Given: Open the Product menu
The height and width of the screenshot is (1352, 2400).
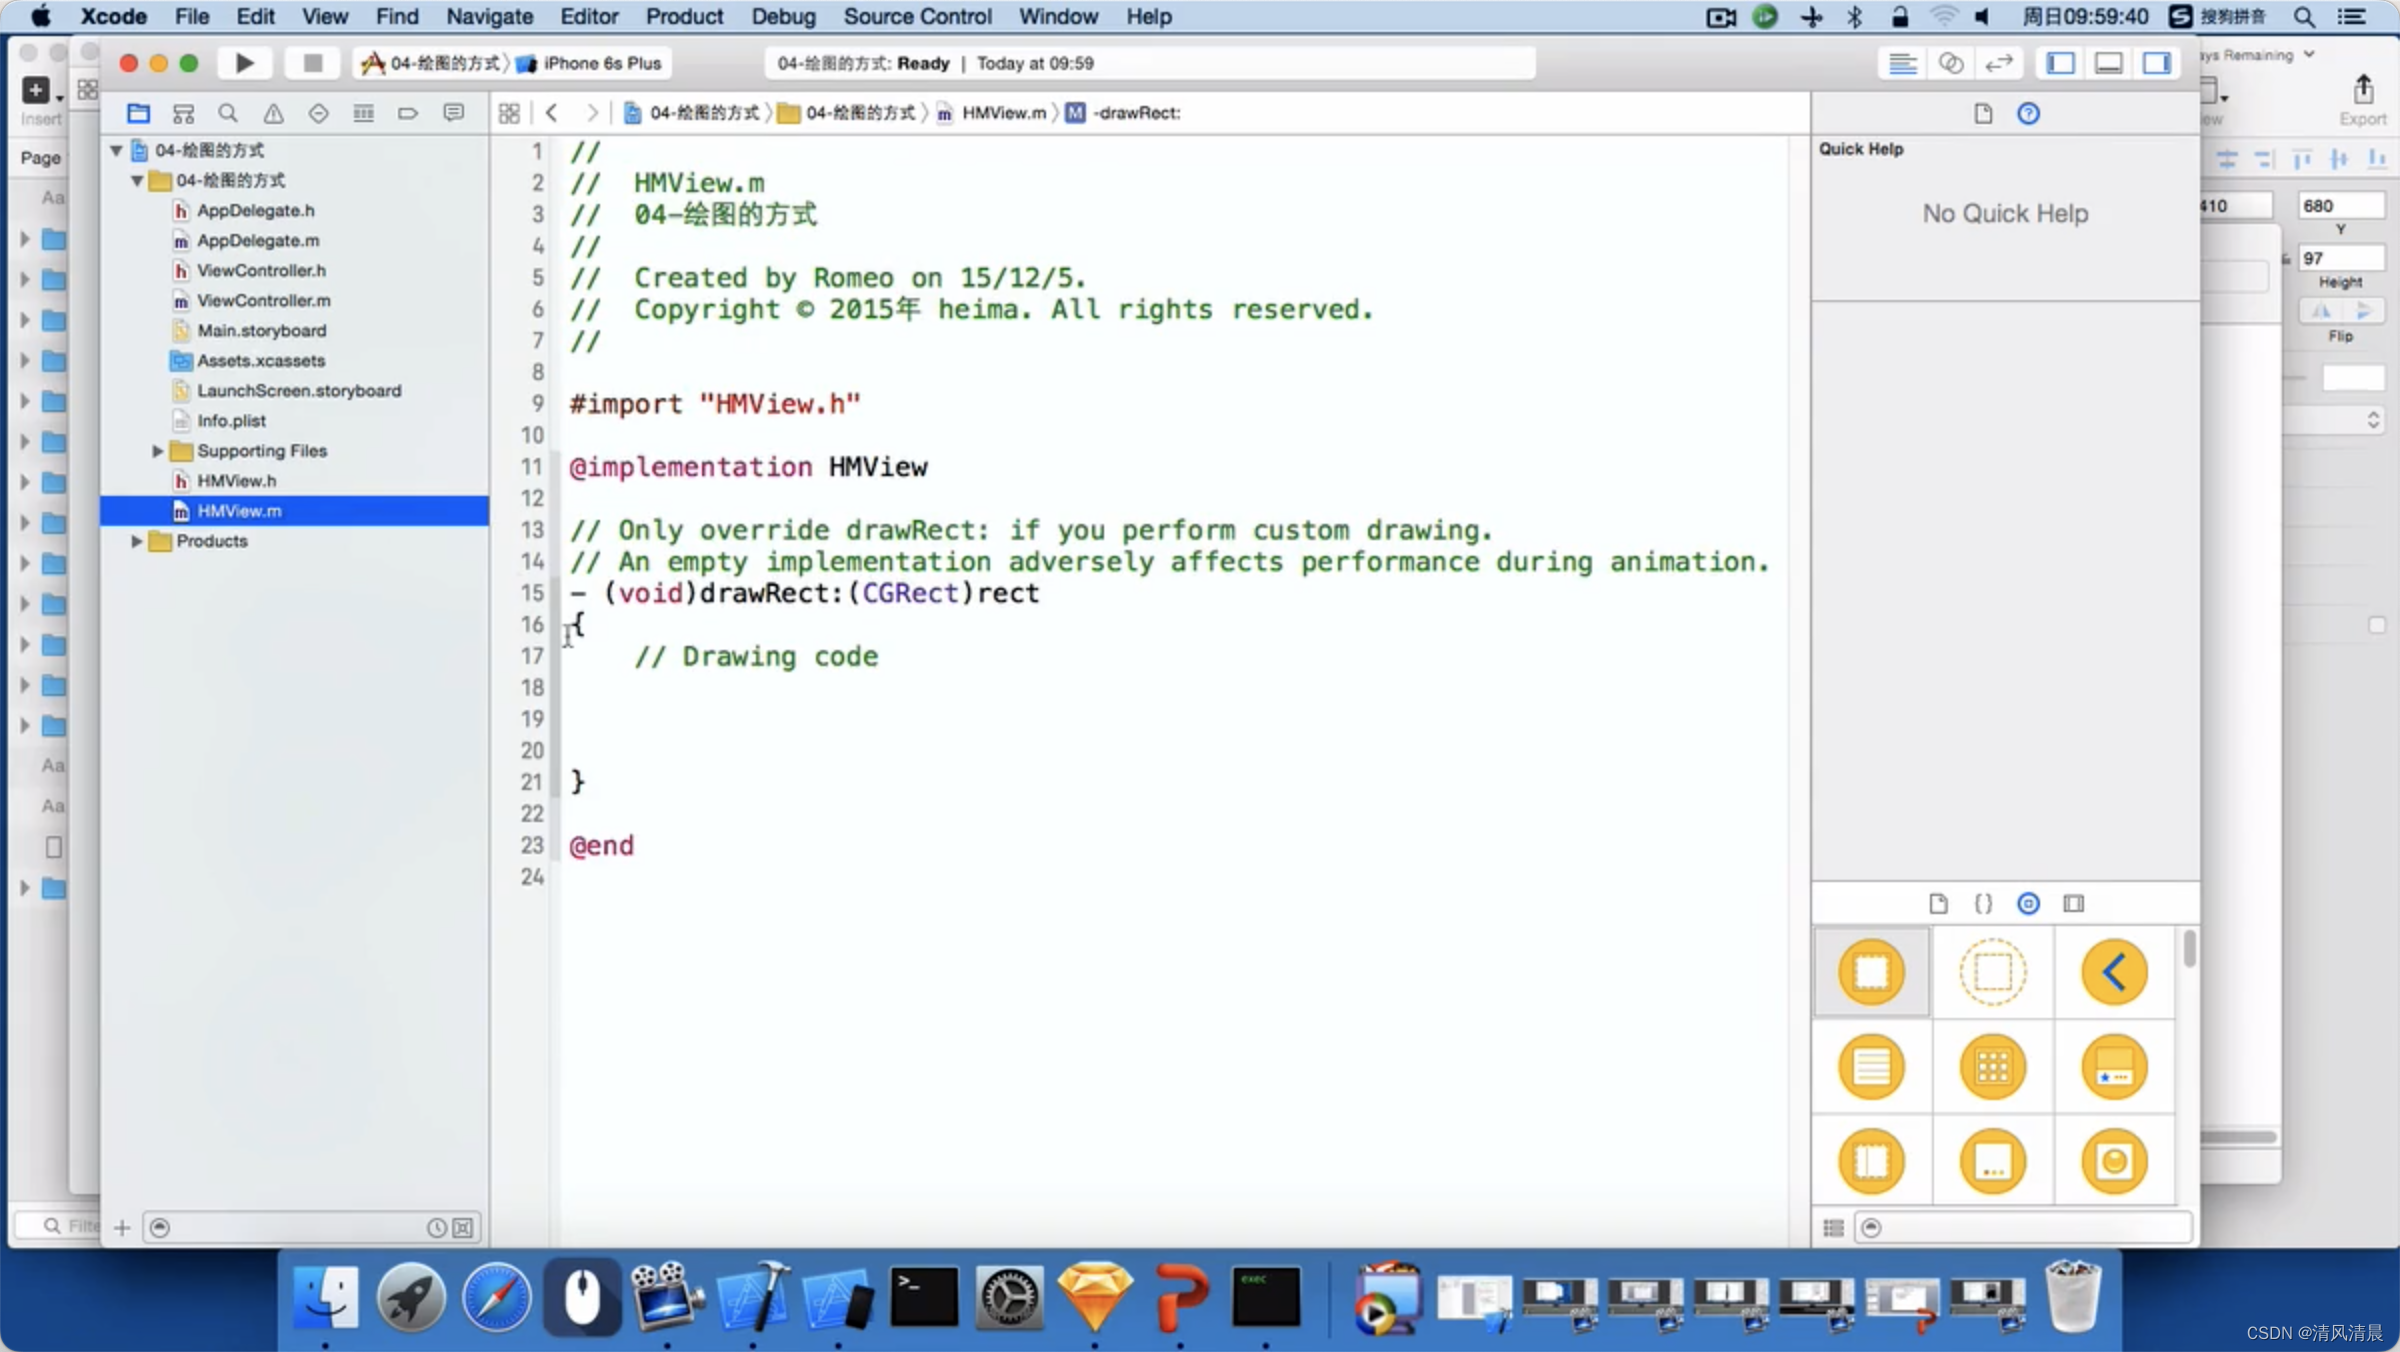Looking at the screenshot, I should click(x=684, y=16).
